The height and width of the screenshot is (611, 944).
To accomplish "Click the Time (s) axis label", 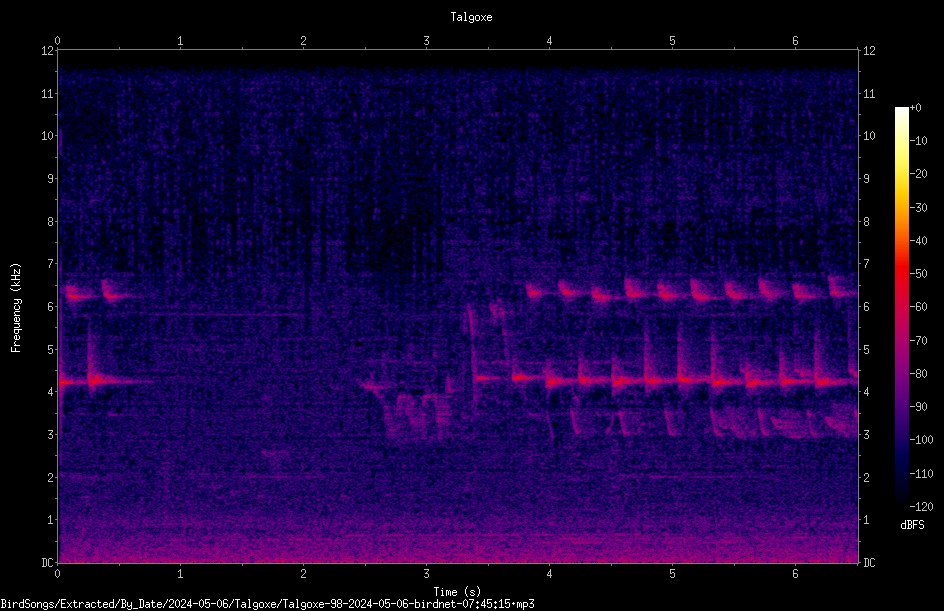I will 457,592.
